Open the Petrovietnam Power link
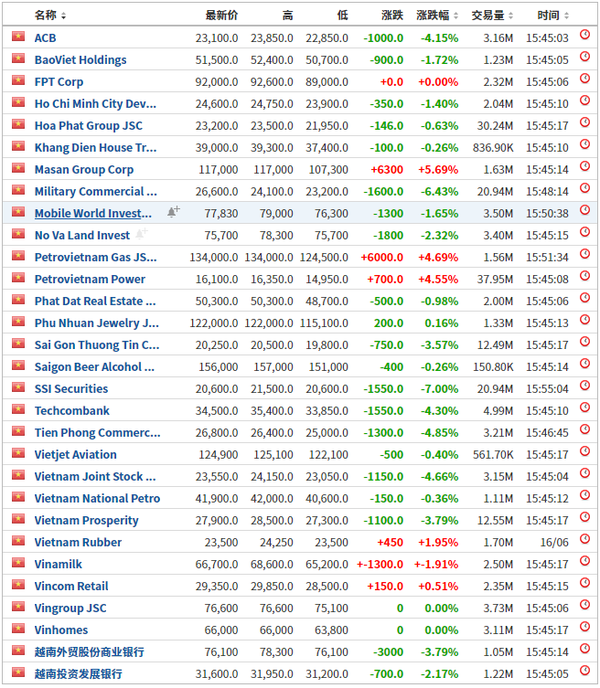Screen dimensions: 600x688 [90, 279]
